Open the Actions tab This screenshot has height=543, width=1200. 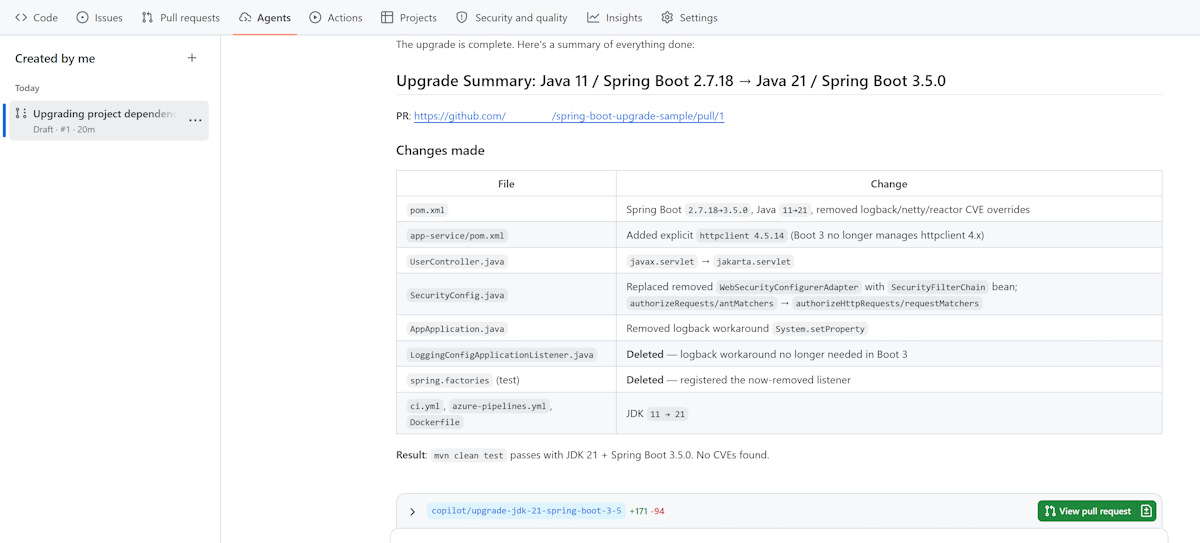(336, 18)
